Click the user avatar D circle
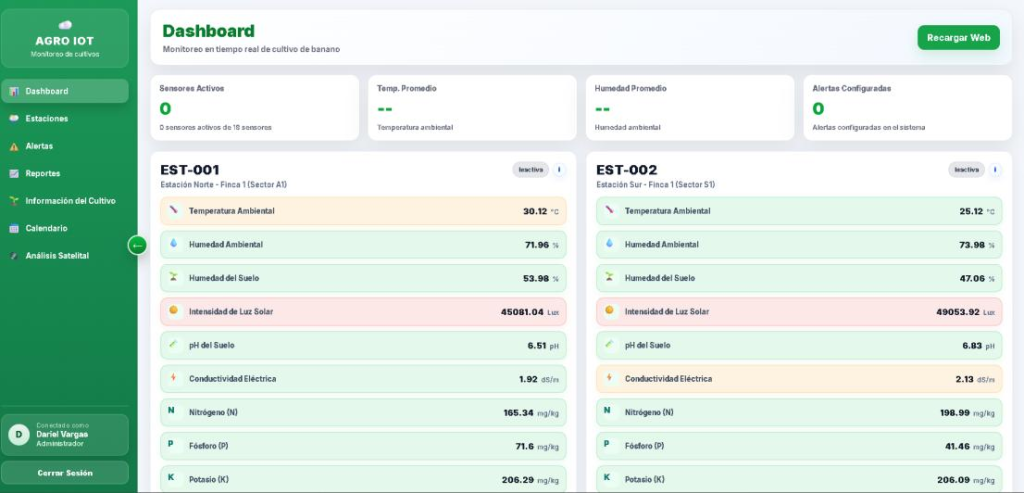 18,434
